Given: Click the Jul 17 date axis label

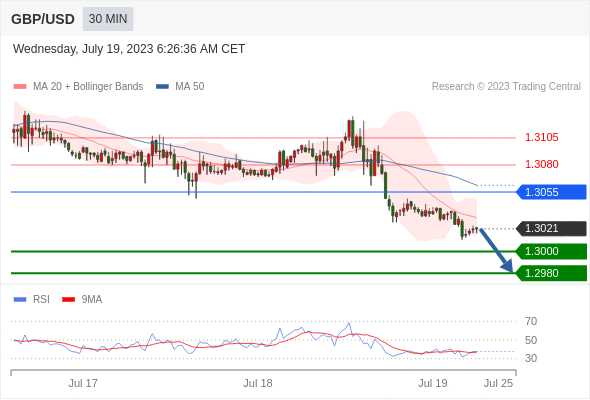Looking at the screenshot, I should [x=83, y=383].
